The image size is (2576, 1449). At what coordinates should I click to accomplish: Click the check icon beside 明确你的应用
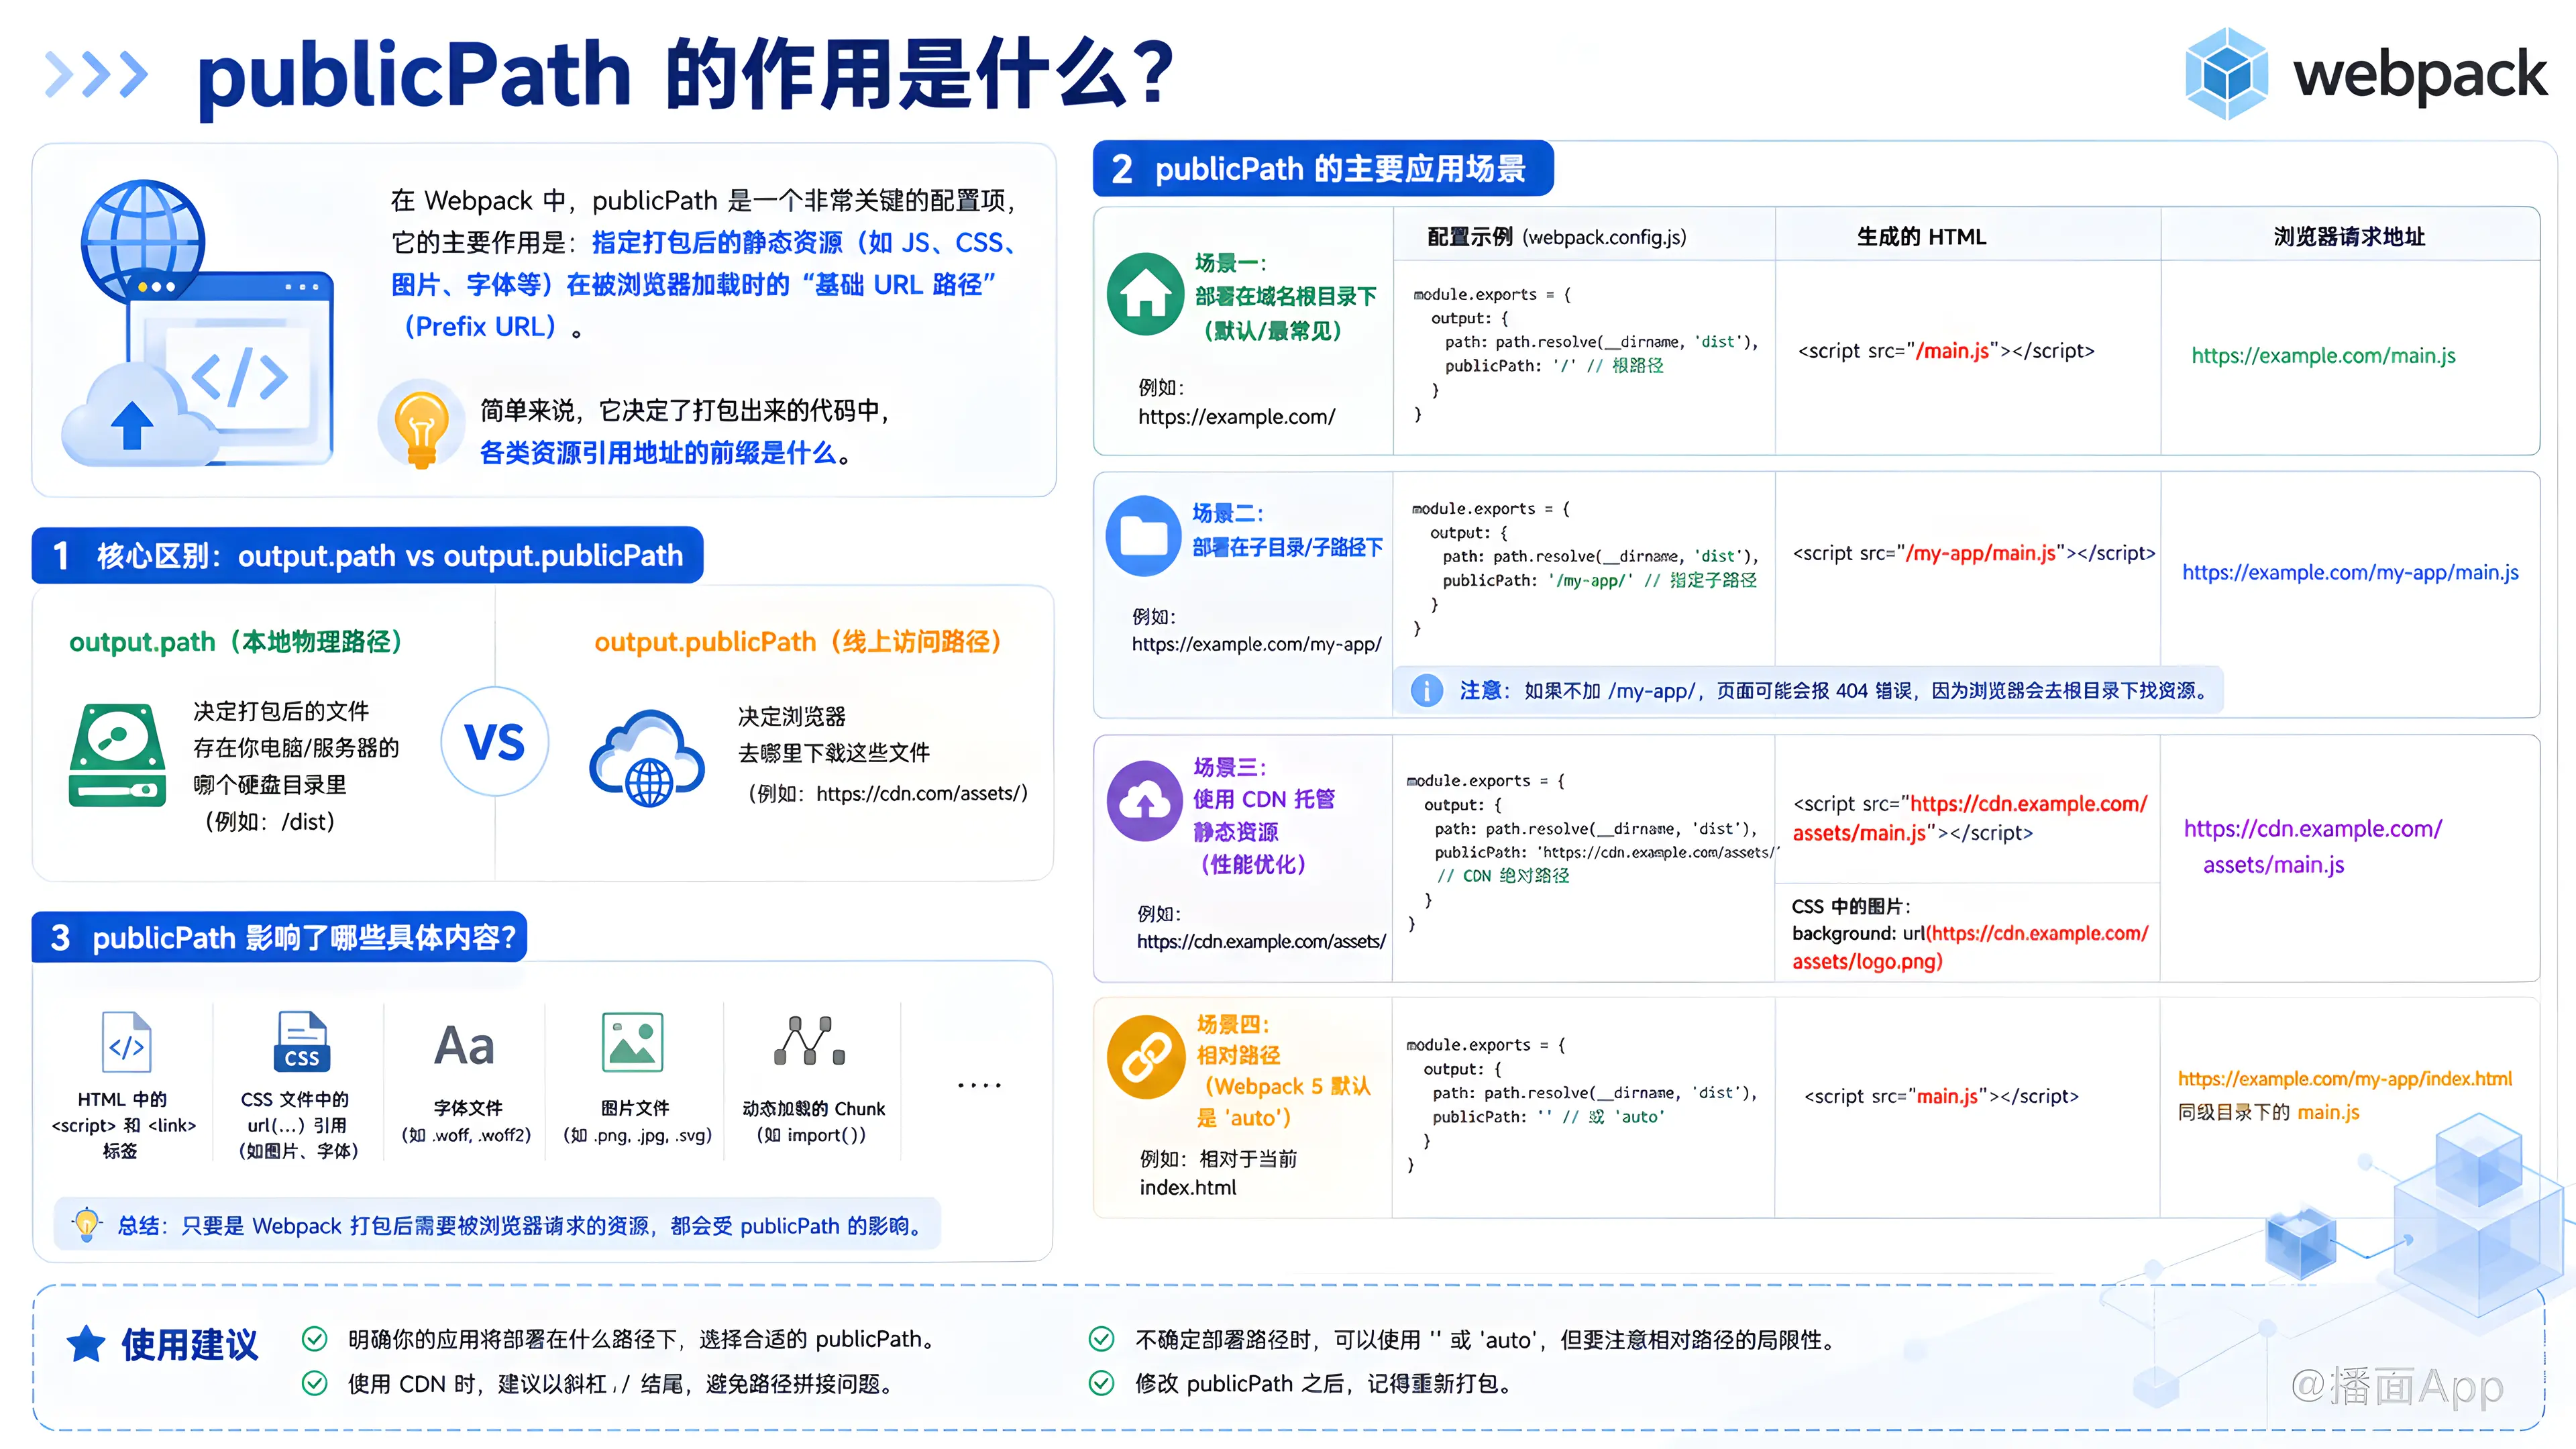(x=314, y=1339)
